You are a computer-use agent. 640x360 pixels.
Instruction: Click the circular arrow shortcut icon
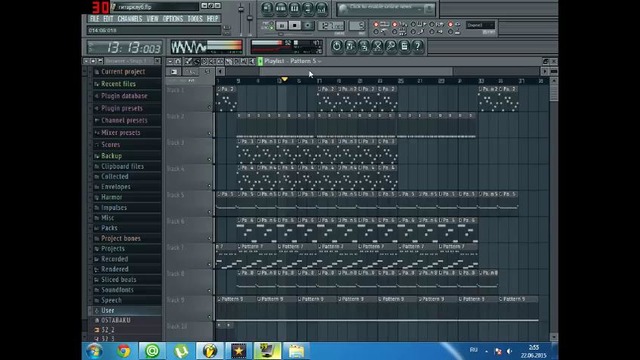coord(336,46)
